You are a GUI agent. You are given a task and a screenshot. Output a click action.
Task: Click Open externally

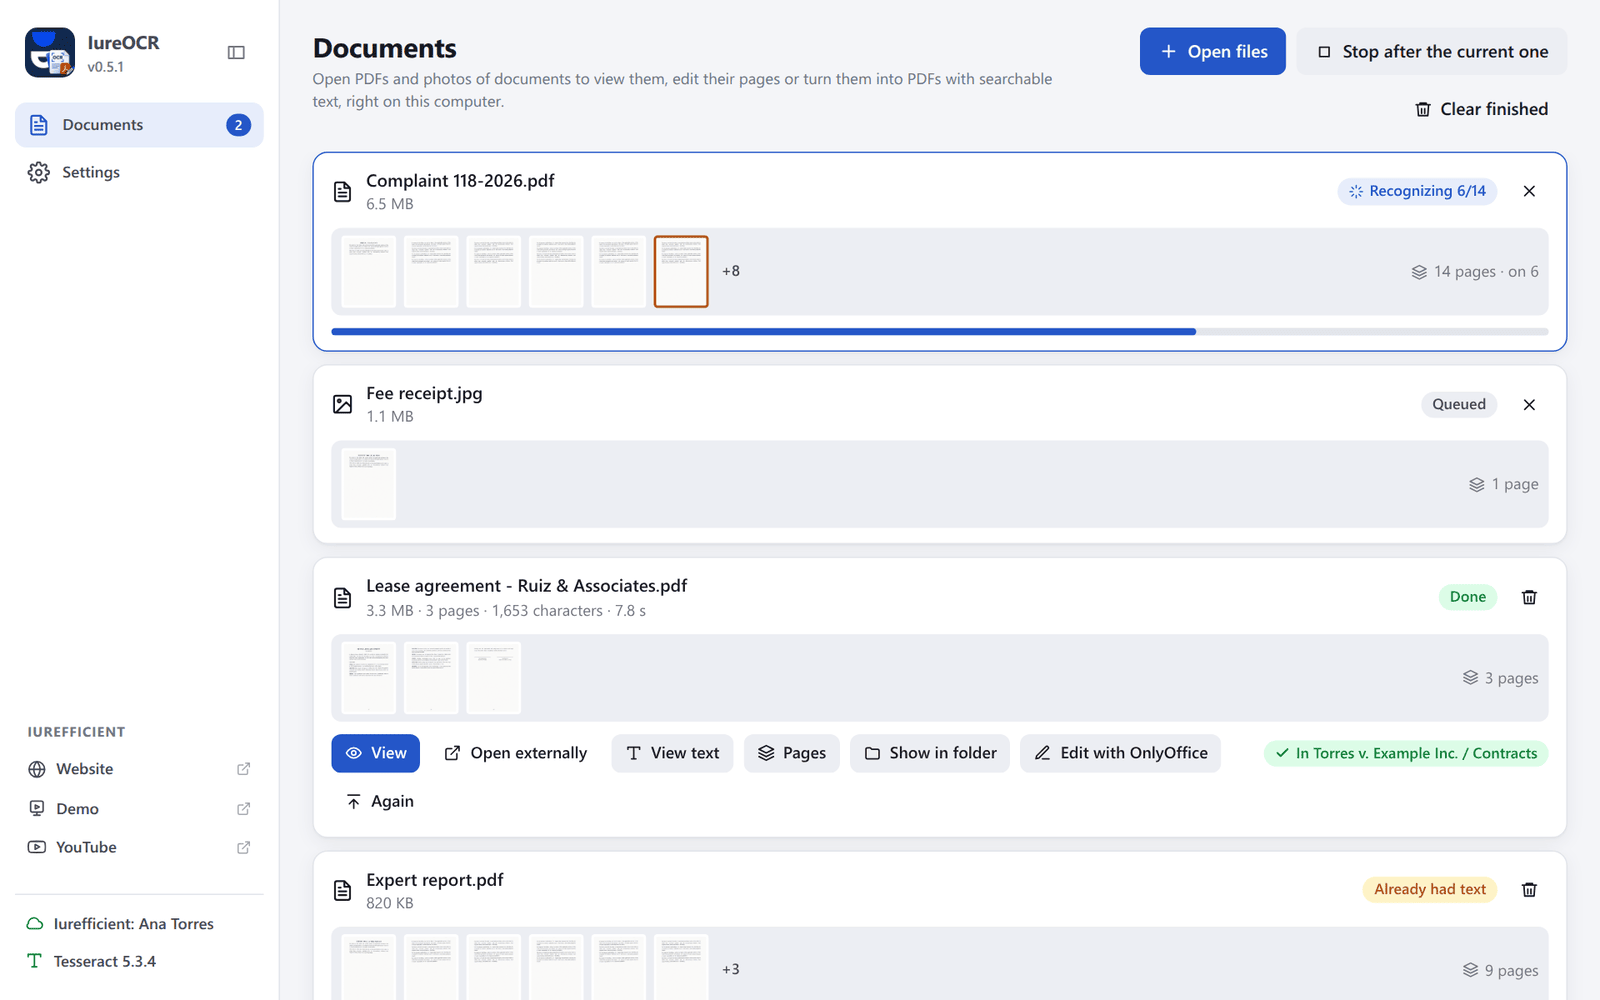(515, 753)
